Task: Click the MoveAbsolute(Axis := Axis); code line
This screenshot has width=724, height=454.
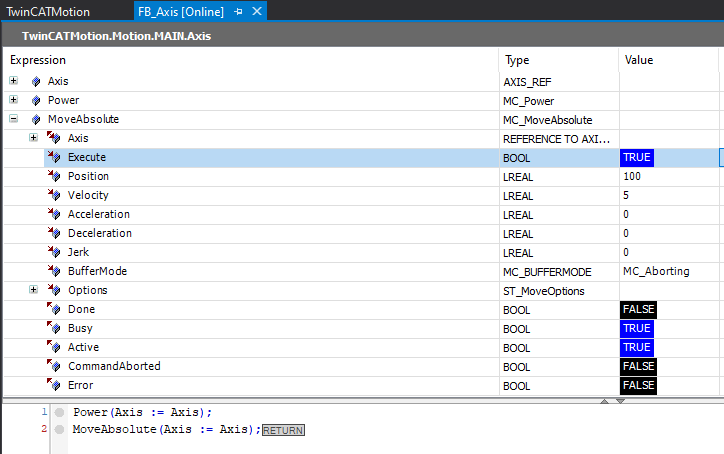Action: 167,430
